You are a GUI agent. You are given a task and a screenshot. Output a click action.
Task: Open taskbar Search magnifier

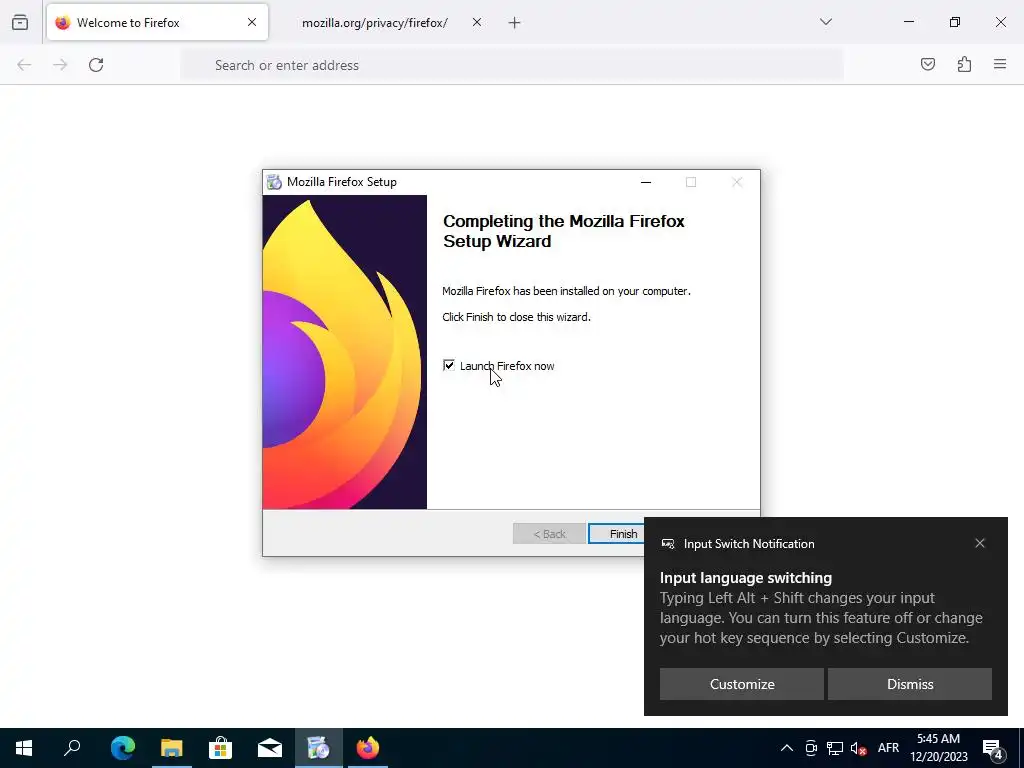(72, 748)
